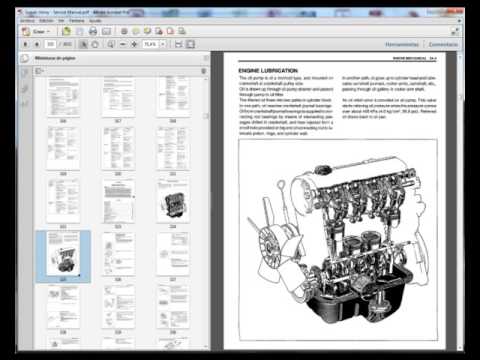This screenshot has width=480, height=360.
Task: Click the thumbnails panel vertical scrollbar
Action: tap(206, 212)
